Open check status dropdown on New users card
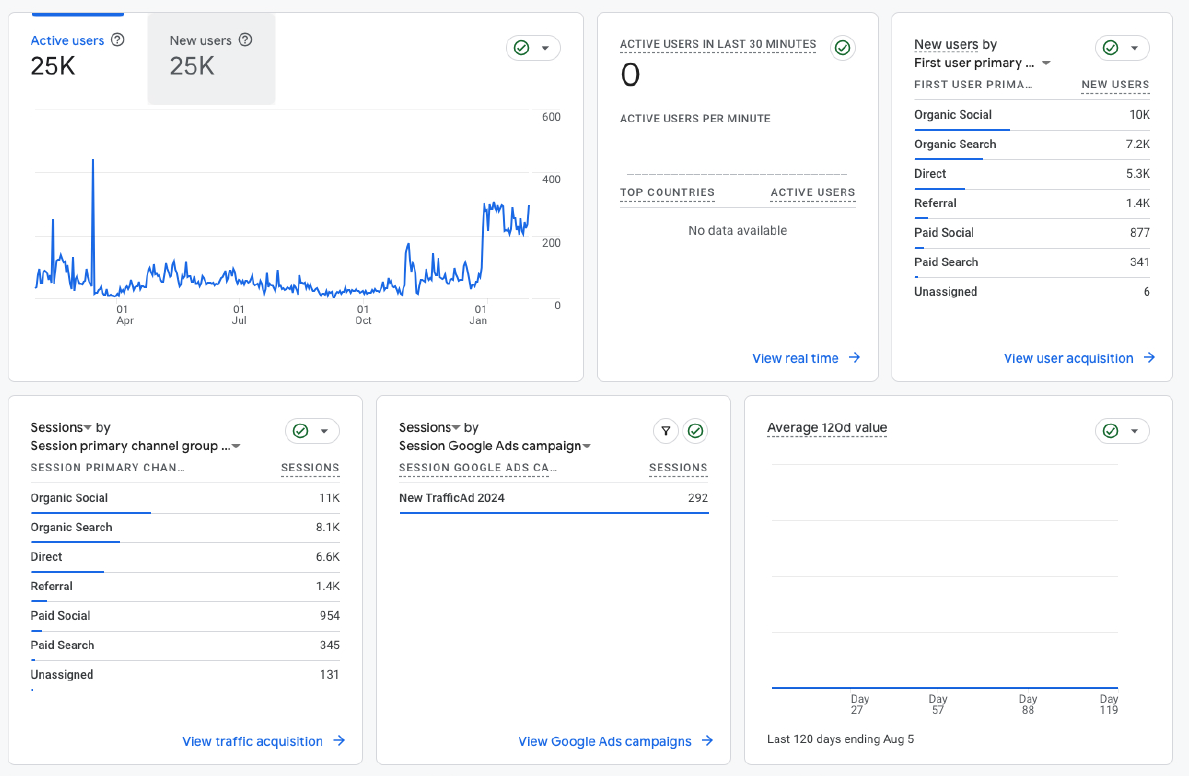This screenshot has height=776, width=1189. tap(1134, 48)
